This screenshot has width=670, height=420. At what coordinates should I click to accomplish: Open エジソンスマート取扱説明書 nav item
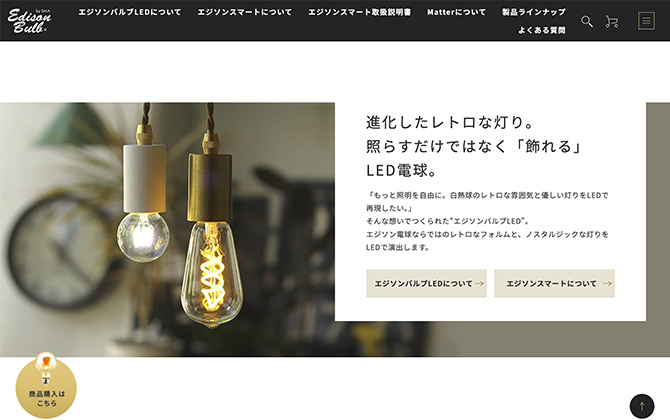click(x=359, y=12)
